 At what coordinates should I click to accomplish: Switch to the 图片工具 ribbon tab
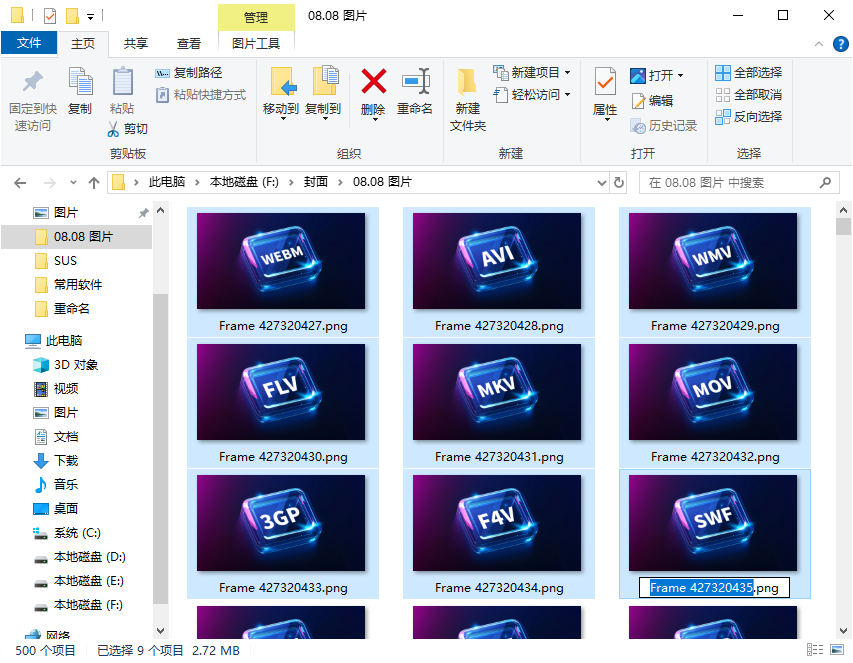click(256, 44)
